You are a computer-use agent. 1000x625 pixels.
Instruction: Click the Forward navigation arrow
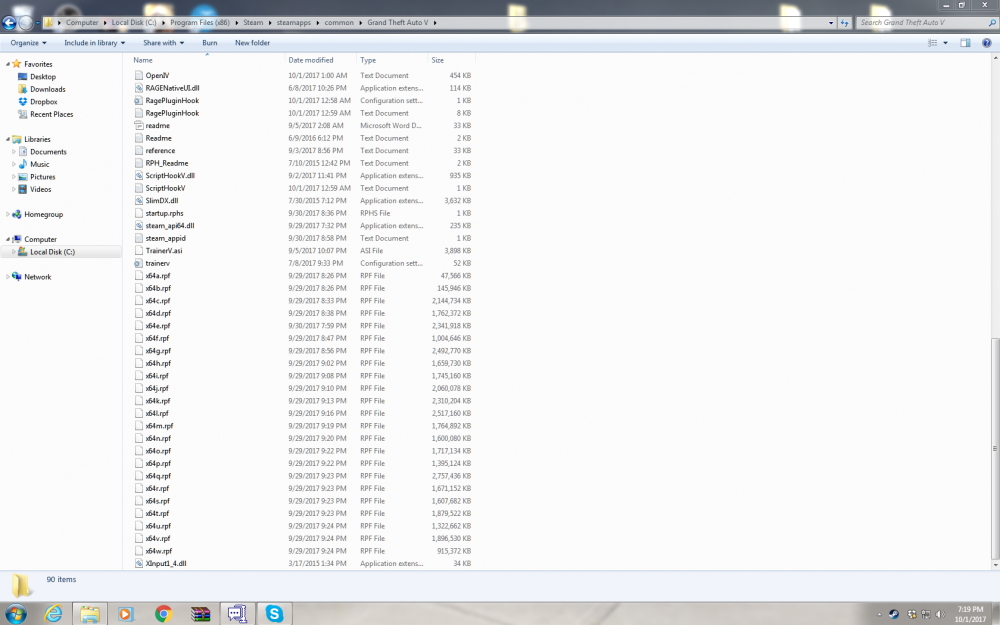tap(26, 23)
